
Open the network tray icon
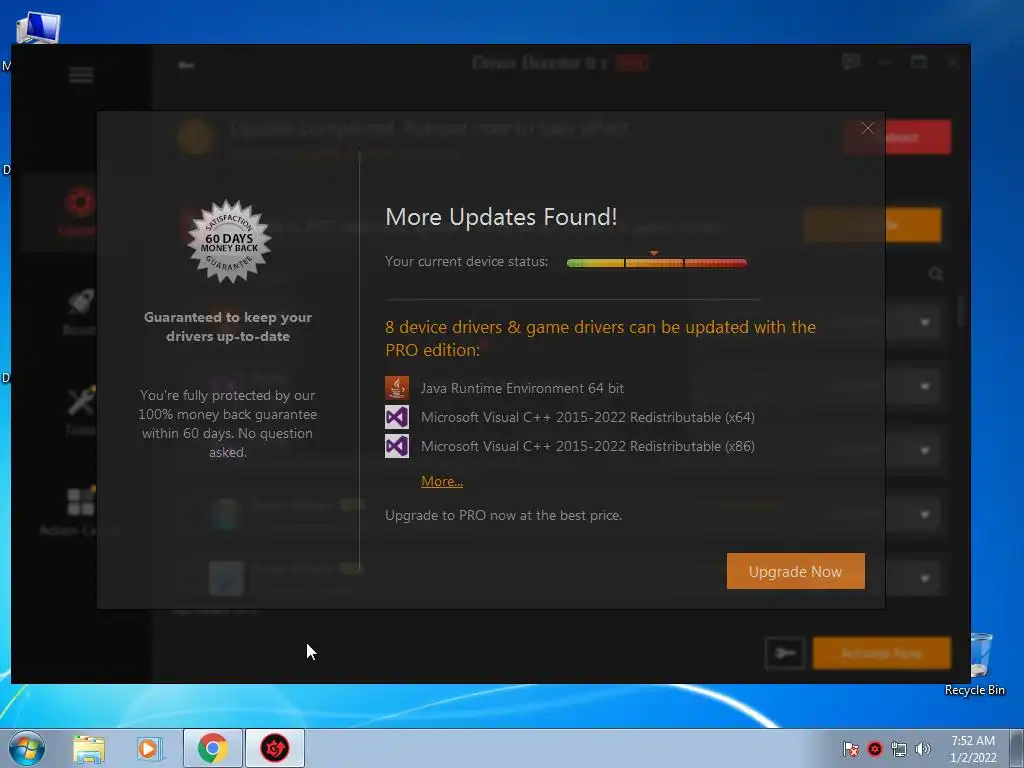point(899,749)
